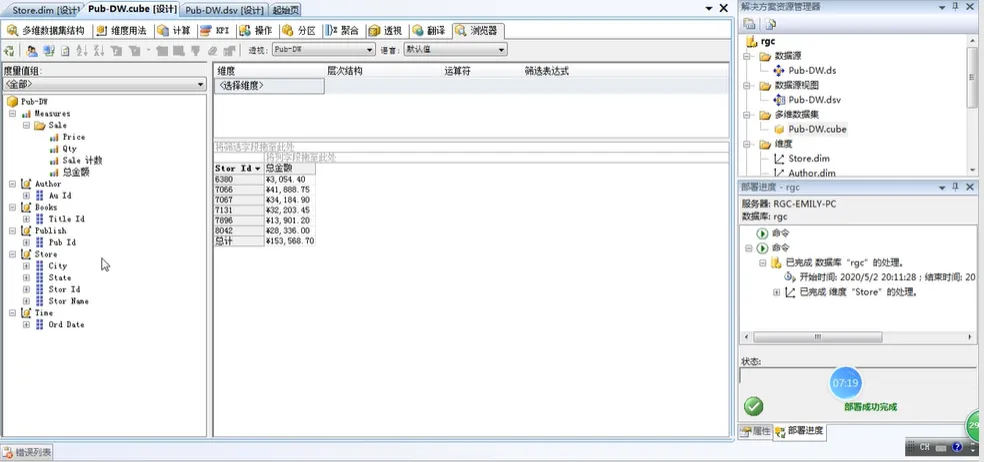
Task: Switch to 操作 tab
Action: coord(256,30)
